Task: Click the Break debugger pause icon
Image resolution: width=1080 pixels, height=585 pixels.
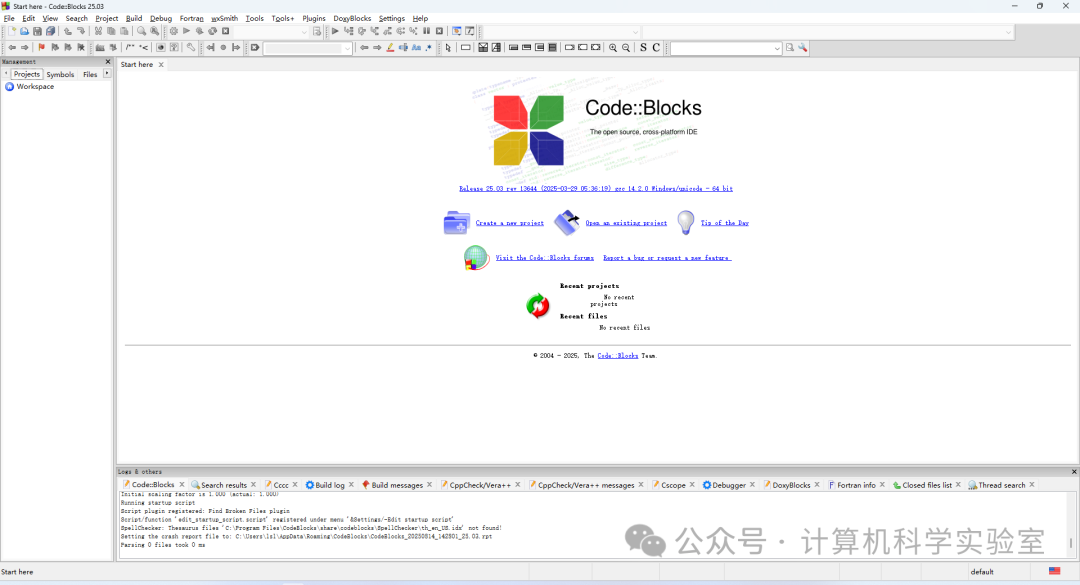Action: (x=426, y=32)
